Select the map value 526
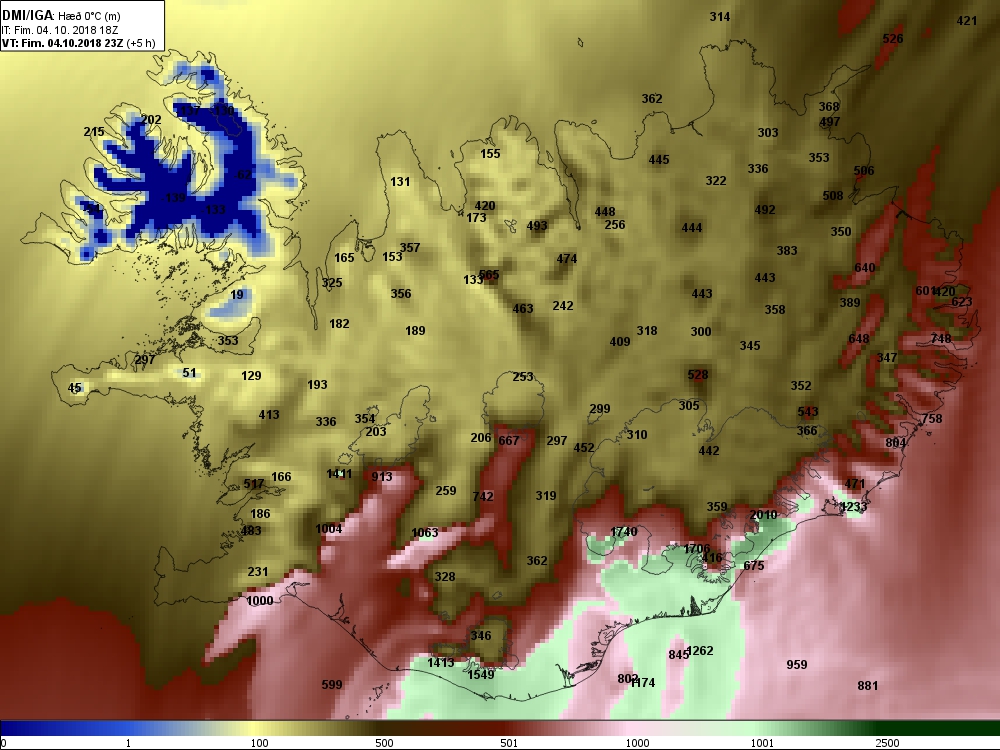 coord(893,39)
